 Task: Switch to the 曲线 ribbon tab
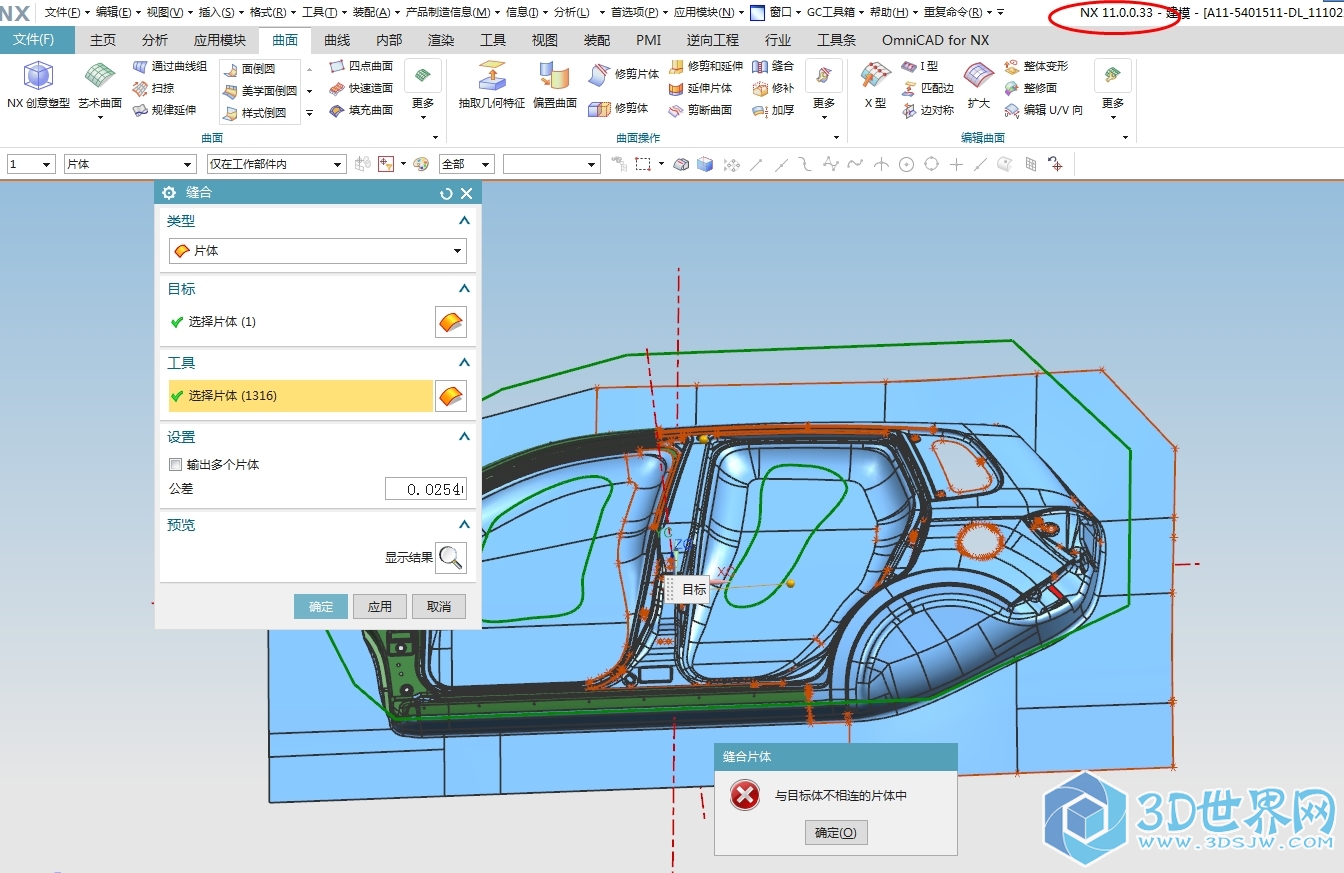pyautogui.click(x=337, y=40)
